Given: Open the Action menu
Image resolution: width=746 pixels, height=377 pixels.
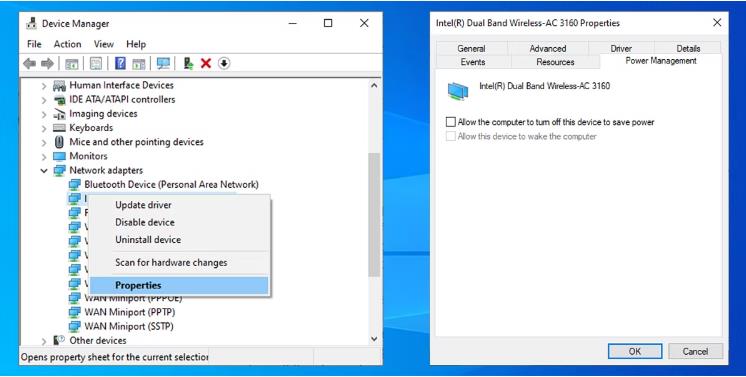Looking at the screenshot, I should click(x=67, y=44).
